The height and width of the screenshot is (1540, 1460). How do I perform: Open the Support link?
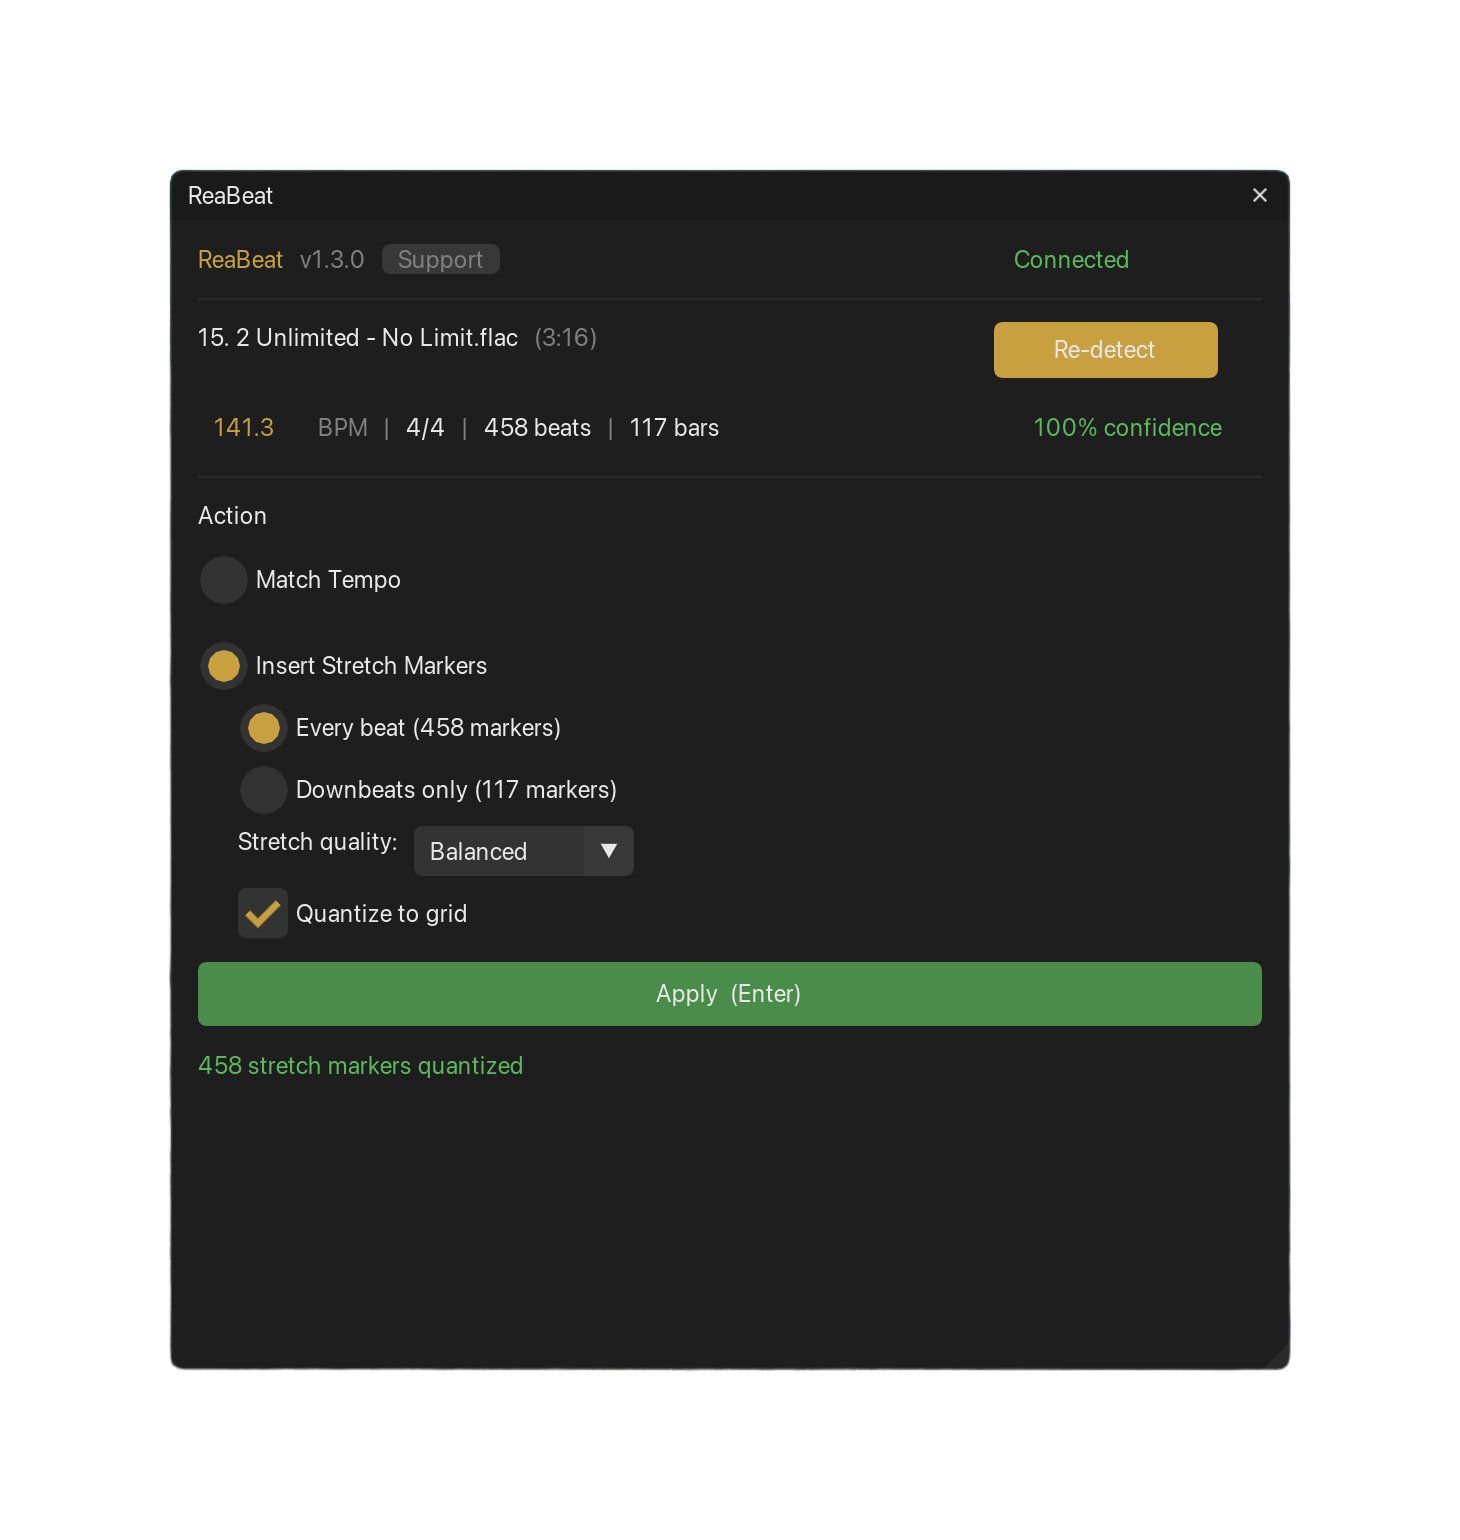pos(440,260)
